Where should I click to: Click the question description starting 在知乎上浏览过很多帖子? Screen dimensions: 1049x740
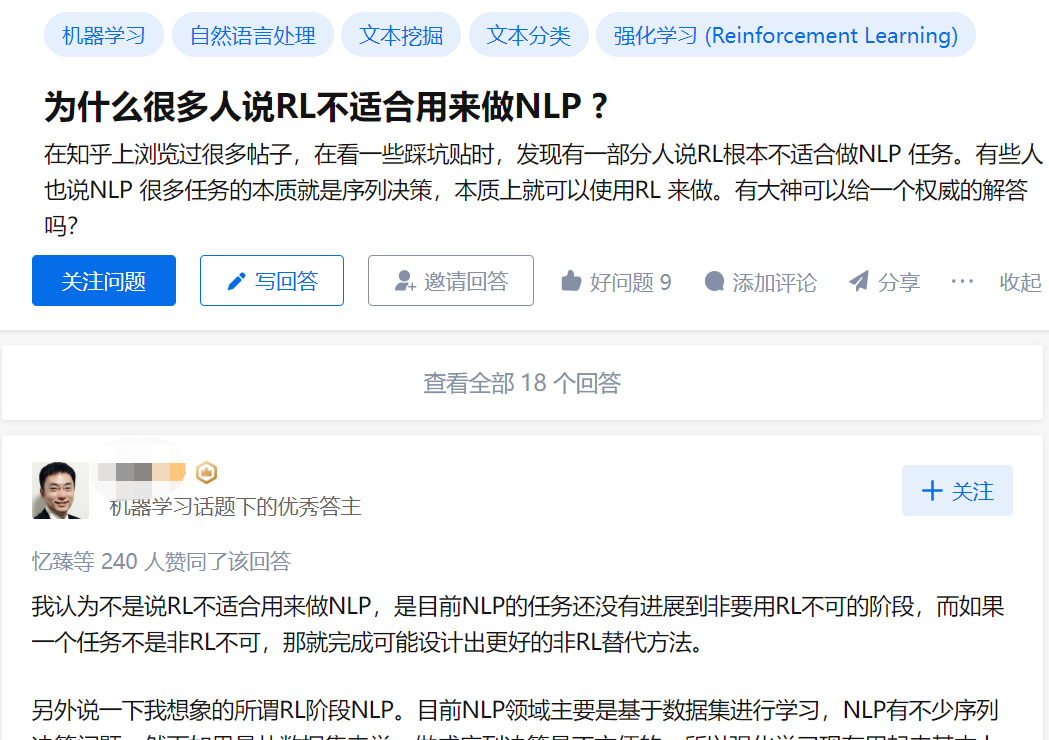point(543,190)
